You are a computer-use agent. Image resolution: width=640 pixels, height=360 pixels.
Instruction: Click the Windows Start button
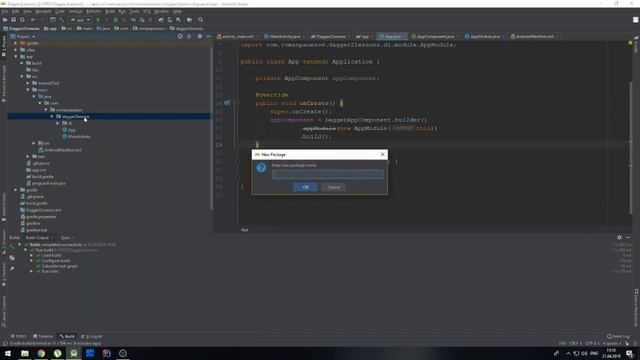point(8,353)
